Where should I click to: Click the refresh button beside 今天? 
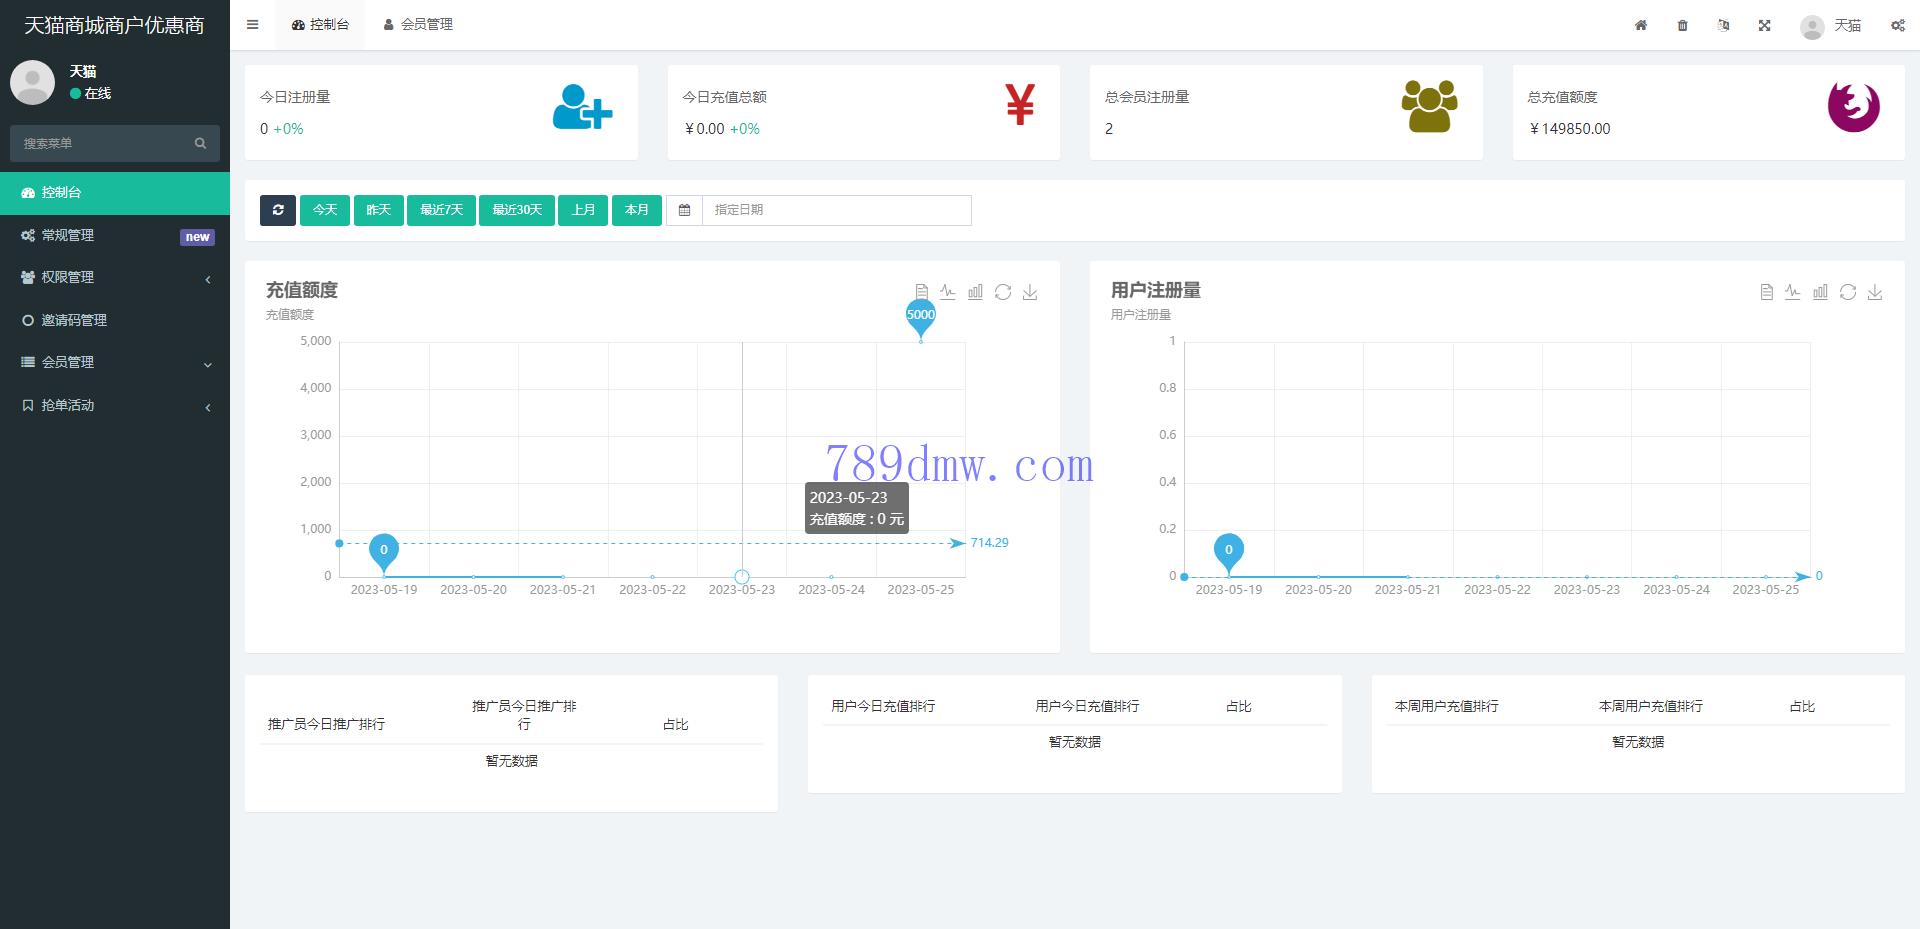coord(278,210)
